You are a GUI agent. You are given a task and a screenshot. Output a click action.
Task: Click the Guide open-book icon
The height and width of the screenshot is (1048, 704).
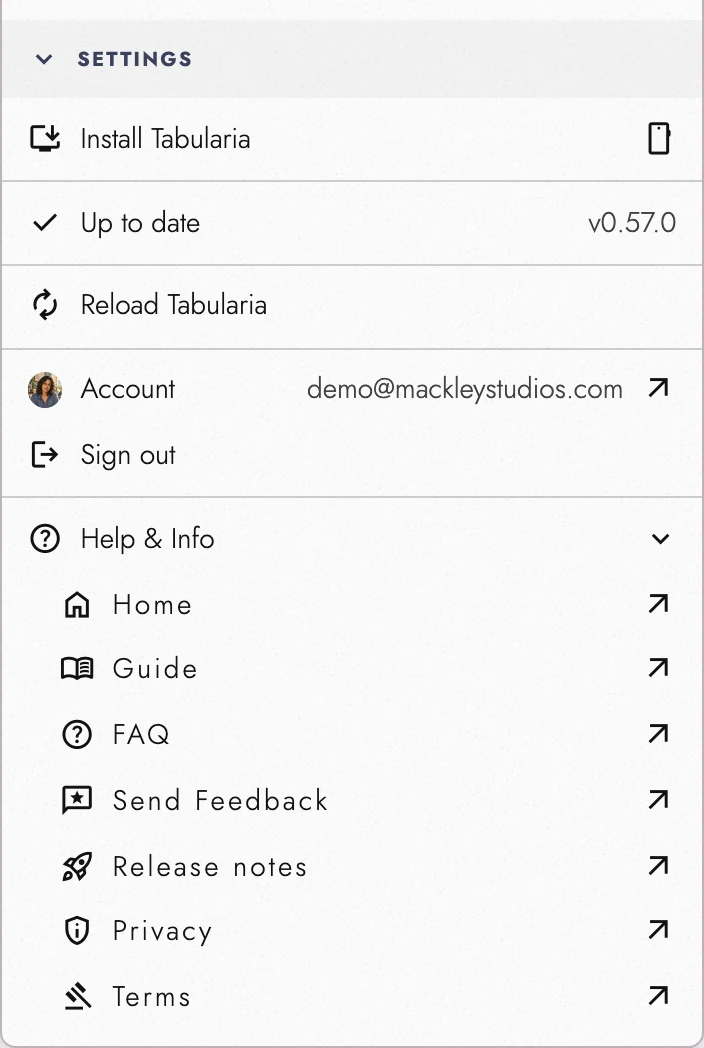tap(77, 668)
